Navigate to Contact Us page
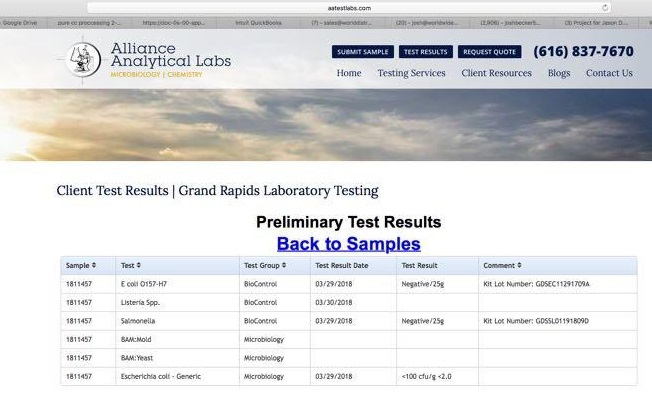This screenshot has height=419, width=652. tap(609, 73)
